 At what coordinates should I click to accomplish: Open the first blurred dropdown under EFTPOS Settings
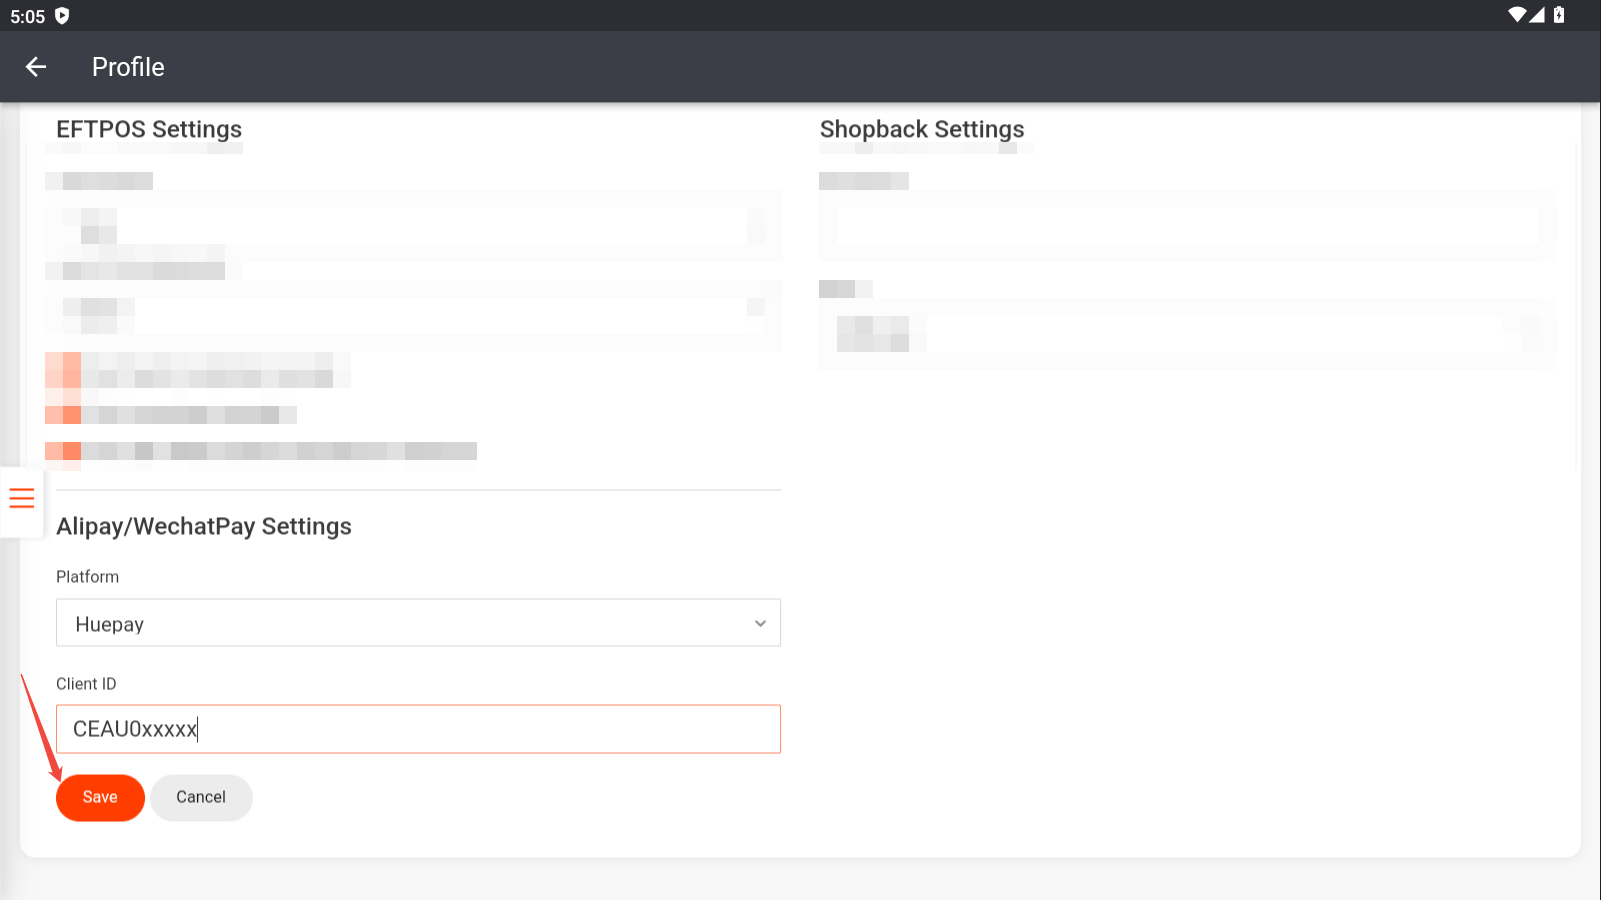(413, 226)
